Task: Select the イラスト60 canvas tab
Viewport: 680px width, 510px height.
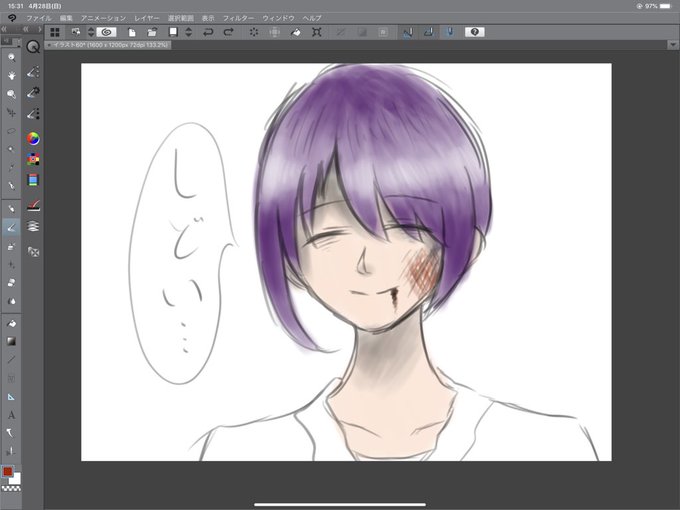Action: coord(108,45)
